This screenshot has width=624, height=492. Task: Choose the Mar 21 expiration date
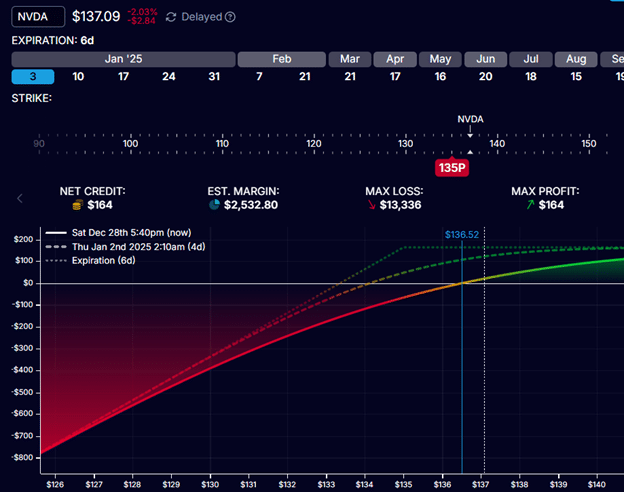click(350, 76)
